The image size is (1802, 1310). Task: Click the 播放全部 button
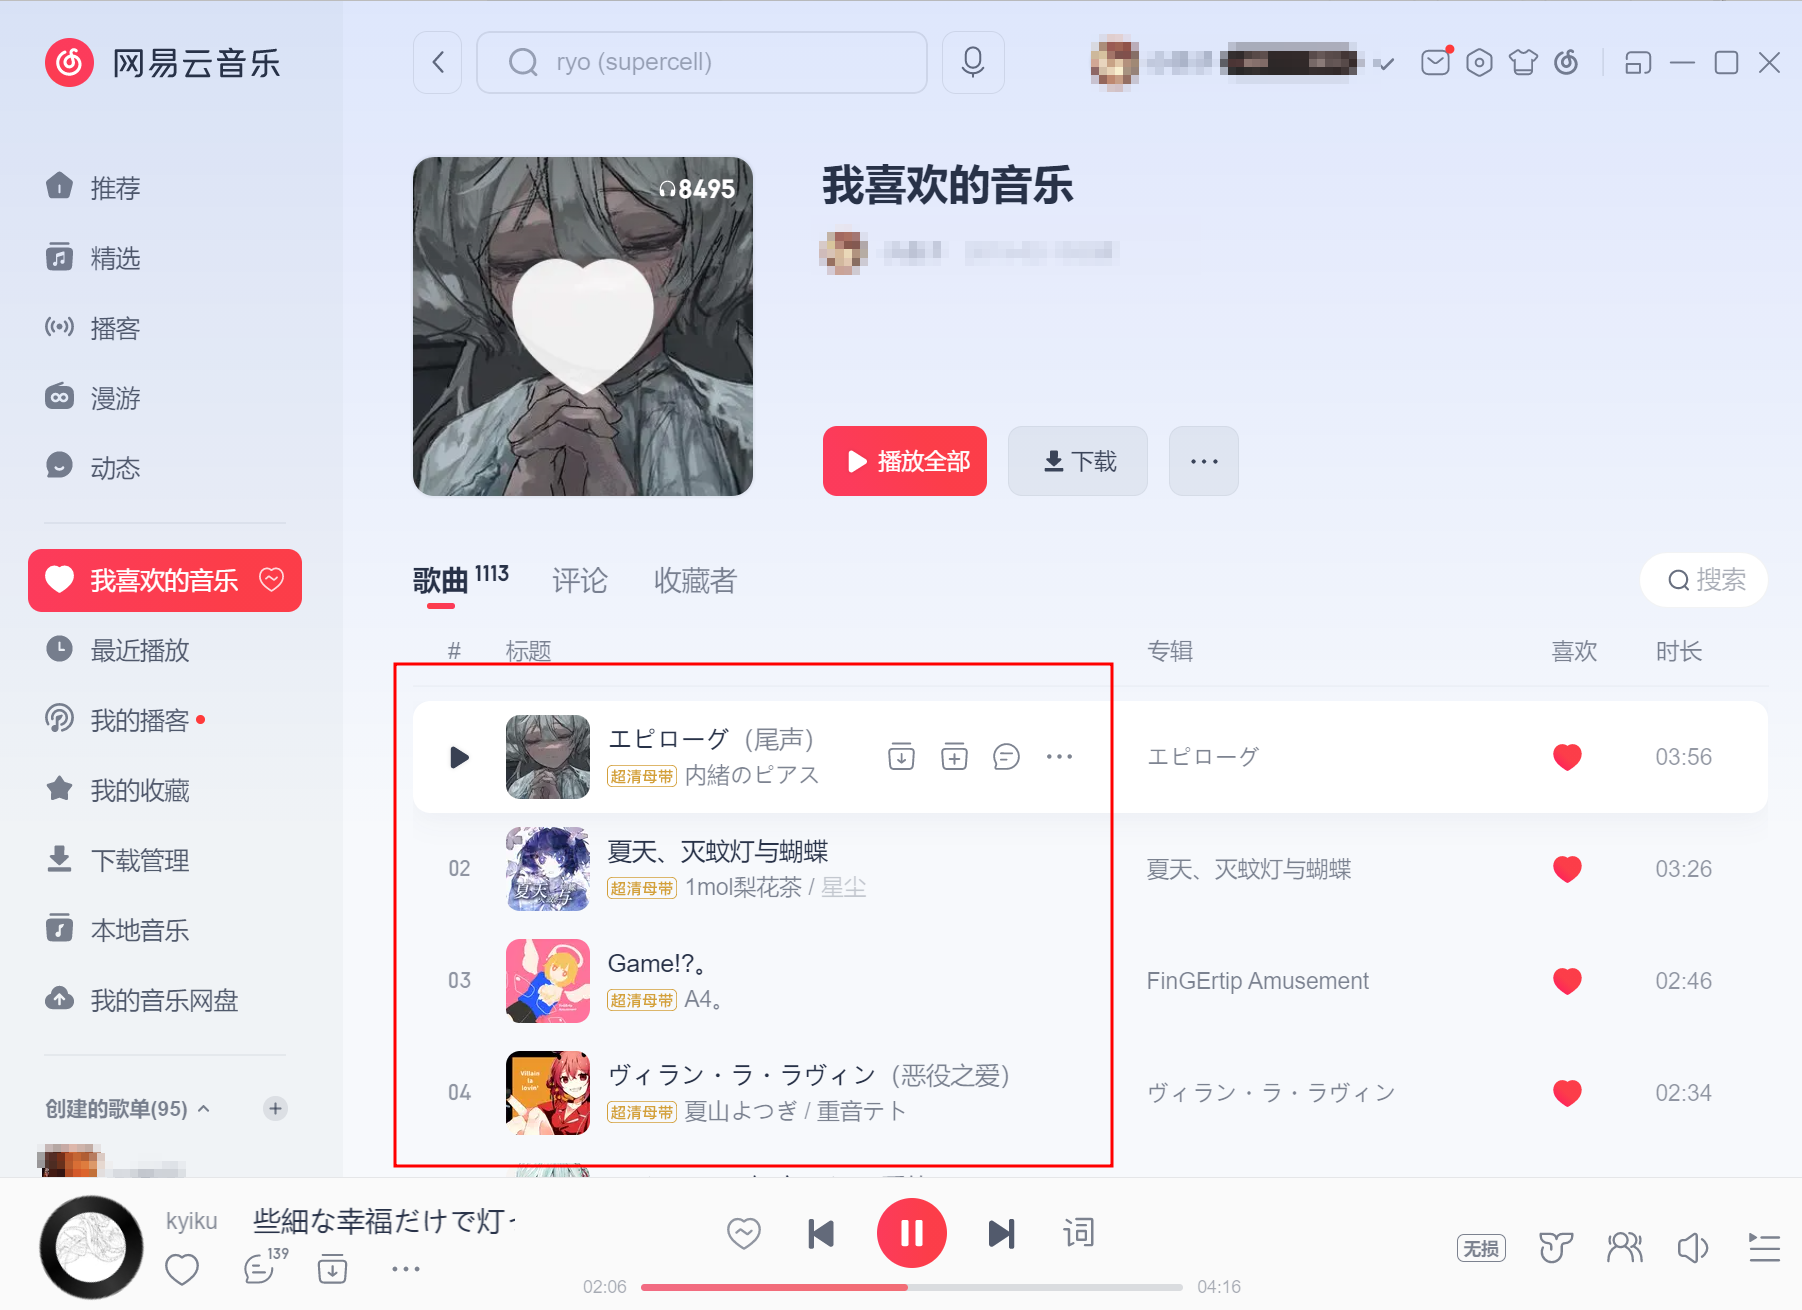pos(905,461)
